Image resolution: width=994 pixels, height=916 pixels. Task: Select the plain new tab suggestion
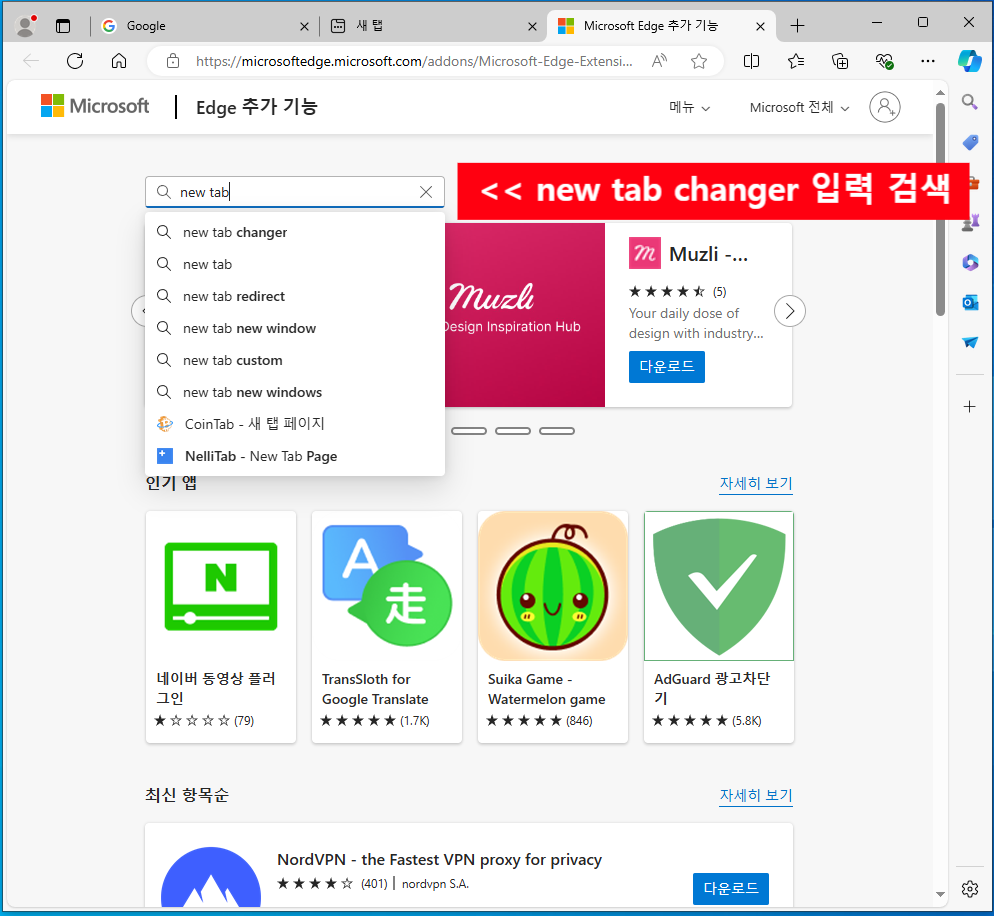click(295, 264)
